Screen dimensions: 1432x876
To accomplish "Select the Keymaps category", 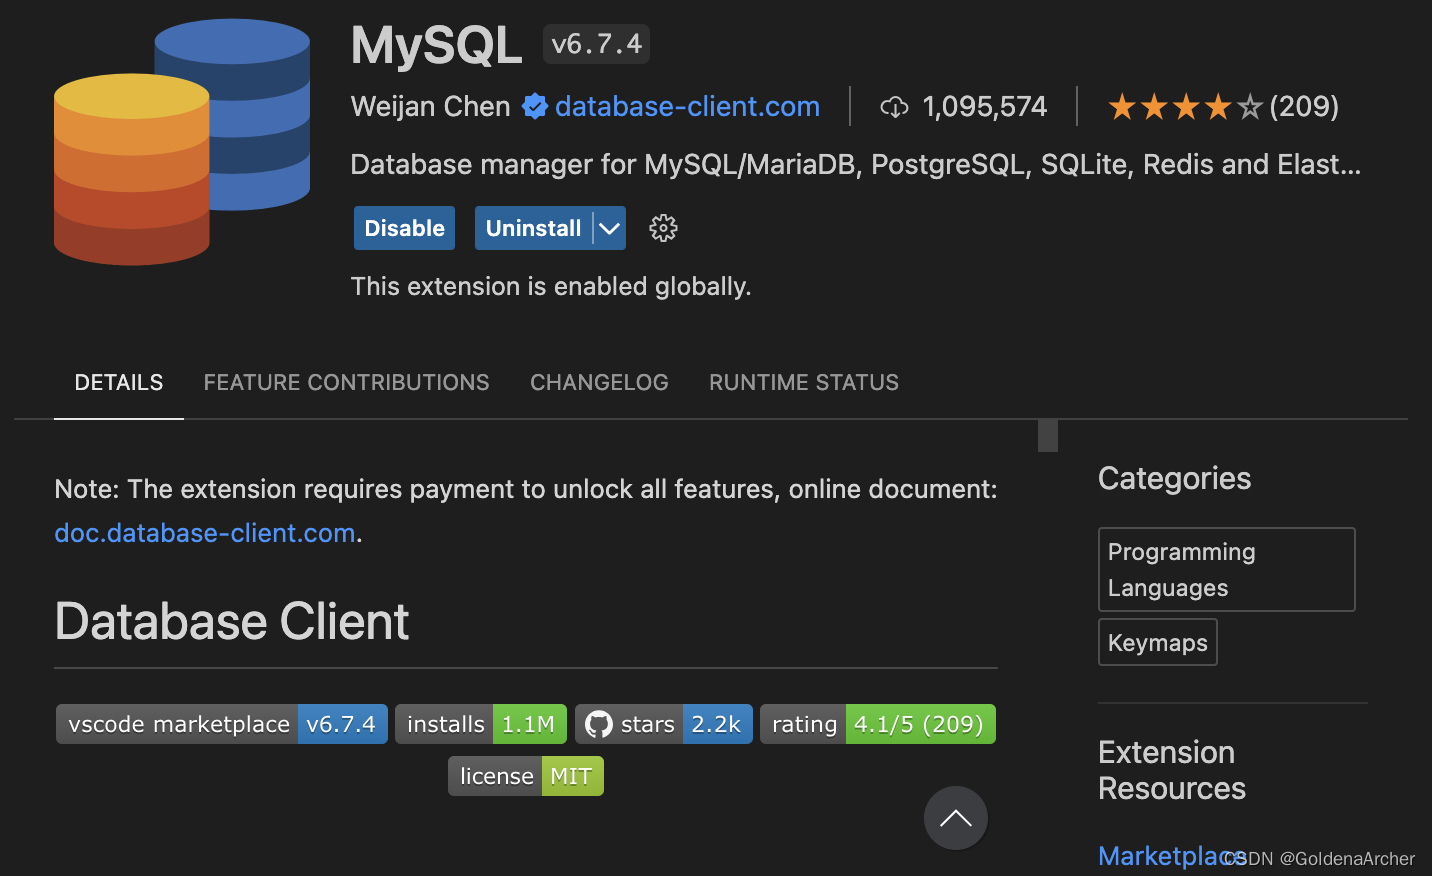I will 1157,642.
